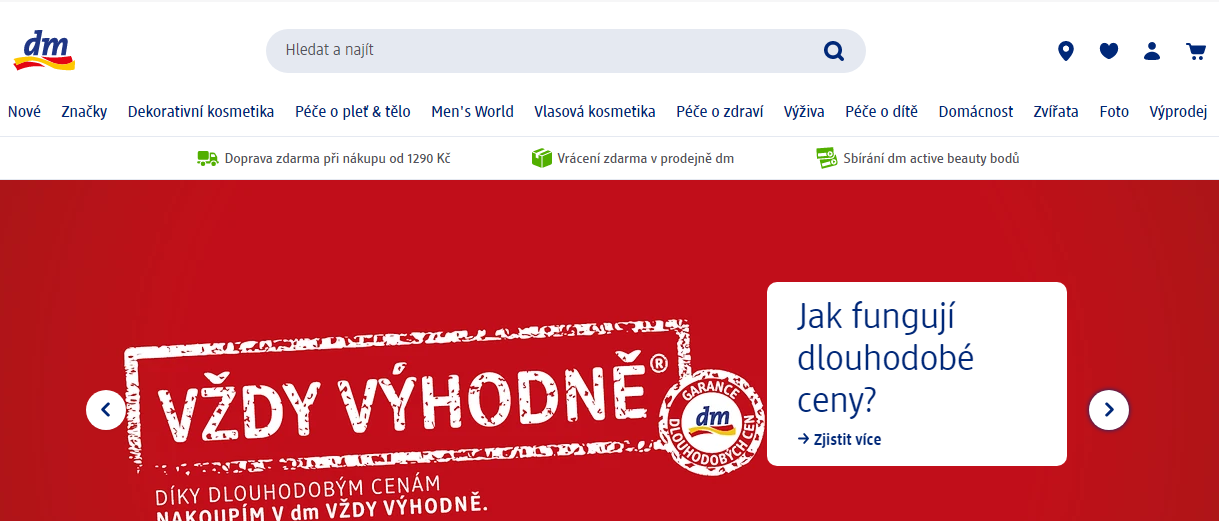The height and width of the screenshot is (521, 1219).
Task: Open the Péče o dítě category
Action: coord(881,112)
